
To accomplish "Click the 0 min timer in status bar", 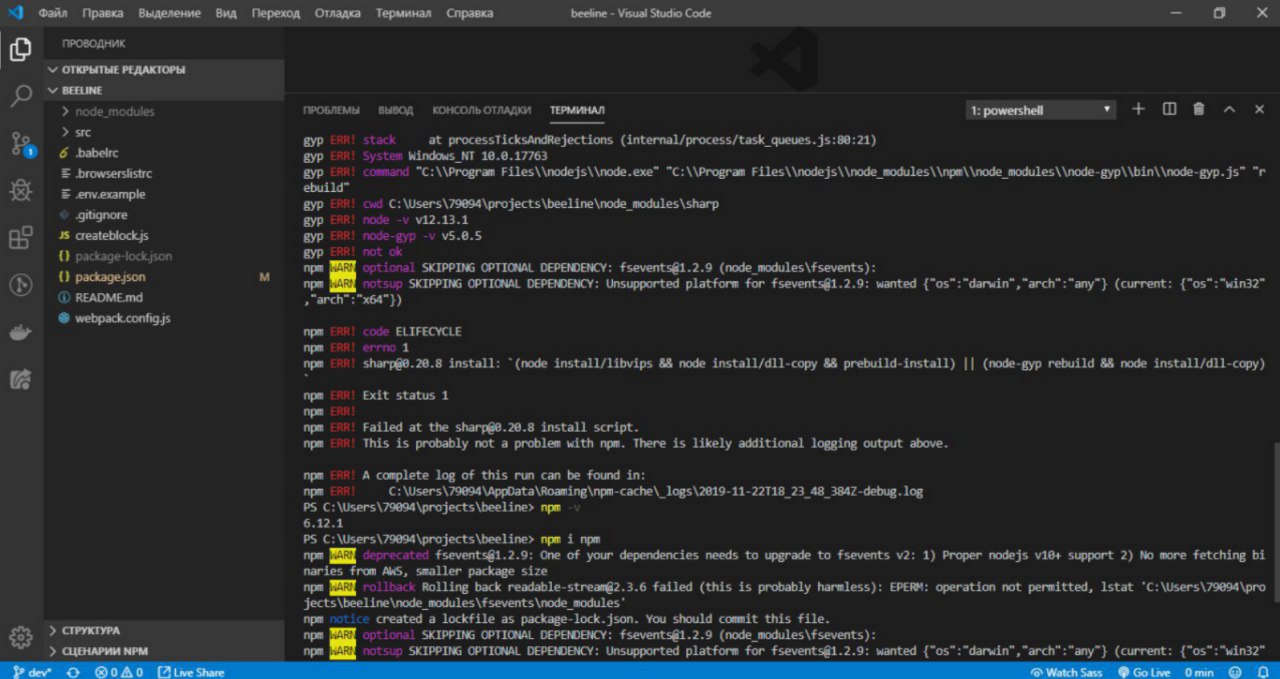I will tap(1199, 672).
